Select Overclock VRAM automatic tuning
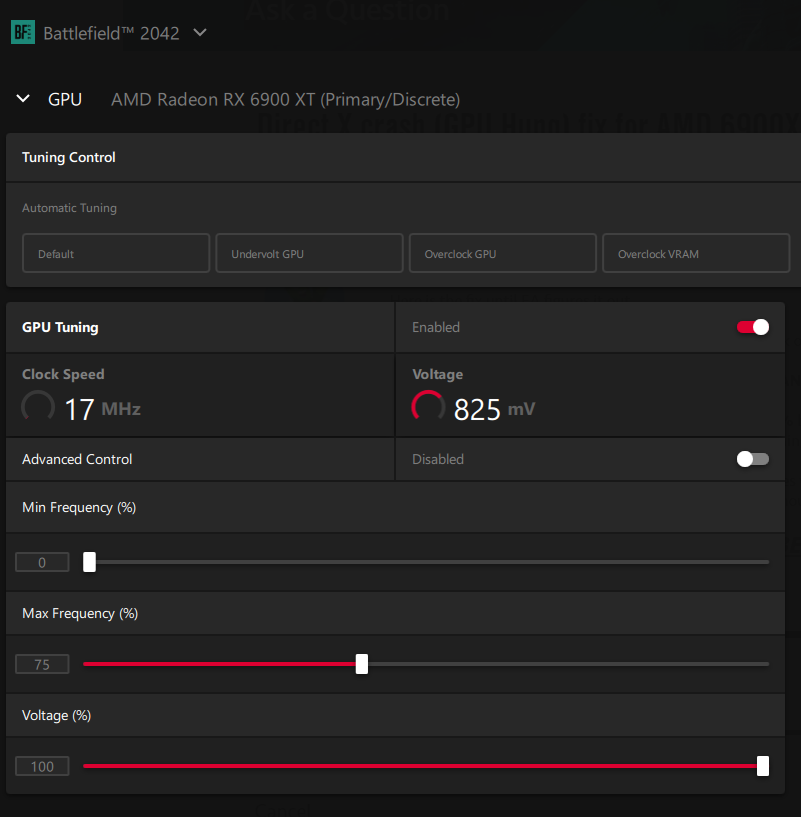This screenshot has width=801, height=817. (x=696, y=253)
